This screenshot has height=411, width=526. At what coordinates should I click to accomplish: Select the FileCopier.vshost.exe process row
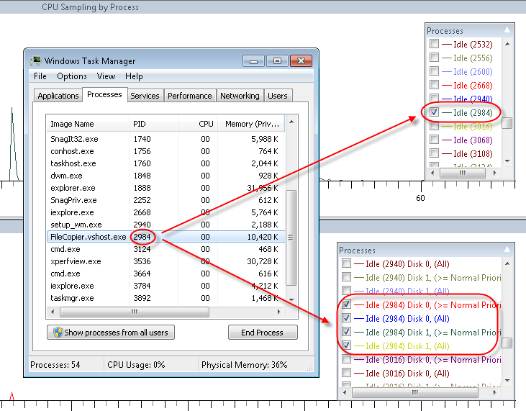pyautogui.click(x=166, y=237)
